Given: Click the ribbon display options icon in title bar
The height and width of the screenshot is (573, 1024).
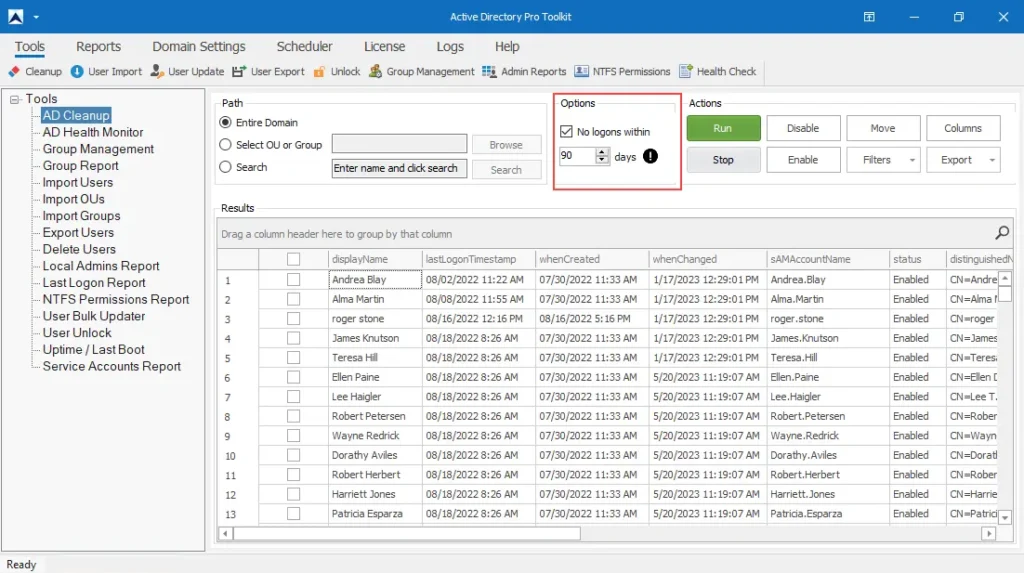Looking at the screenshot, I should [x=869, y=17].
